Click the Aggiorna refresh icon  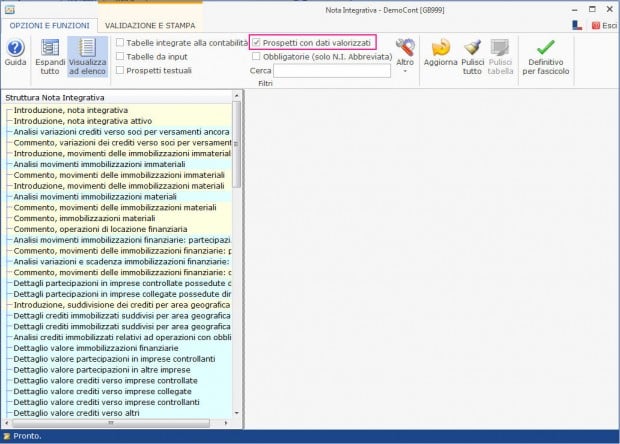point(440,47)
